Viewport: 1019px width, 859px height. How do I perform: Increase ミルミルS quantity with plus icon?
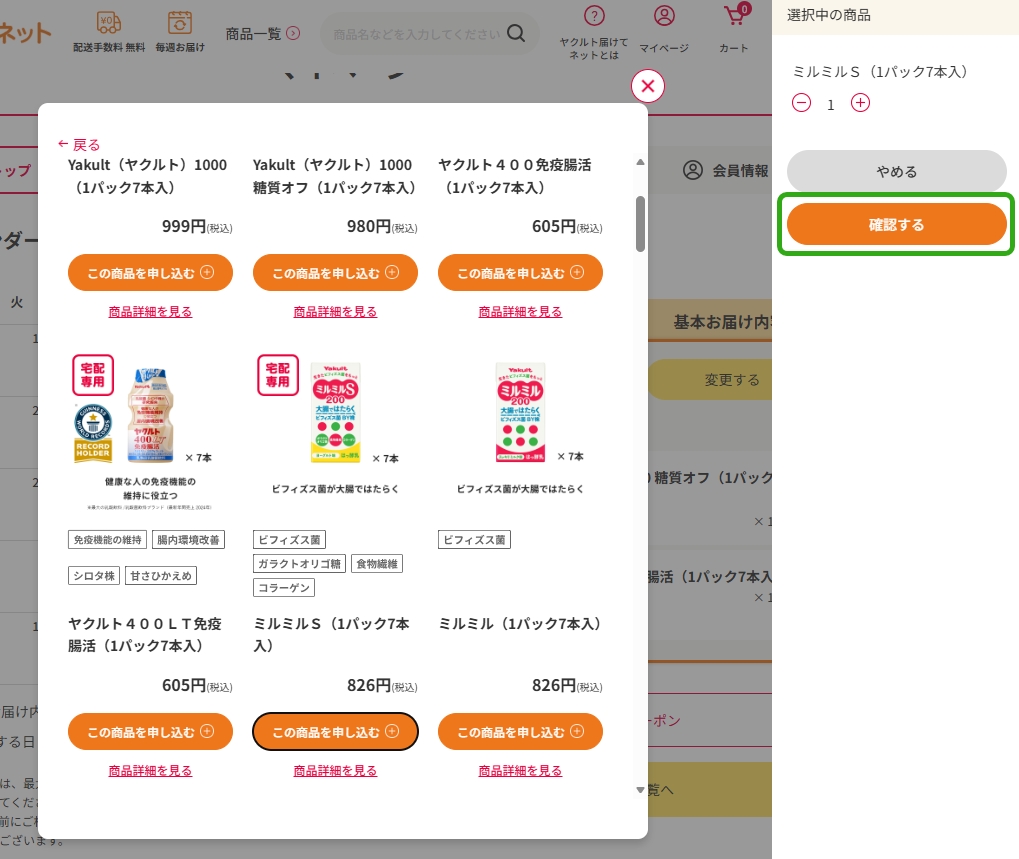[860, 103]
